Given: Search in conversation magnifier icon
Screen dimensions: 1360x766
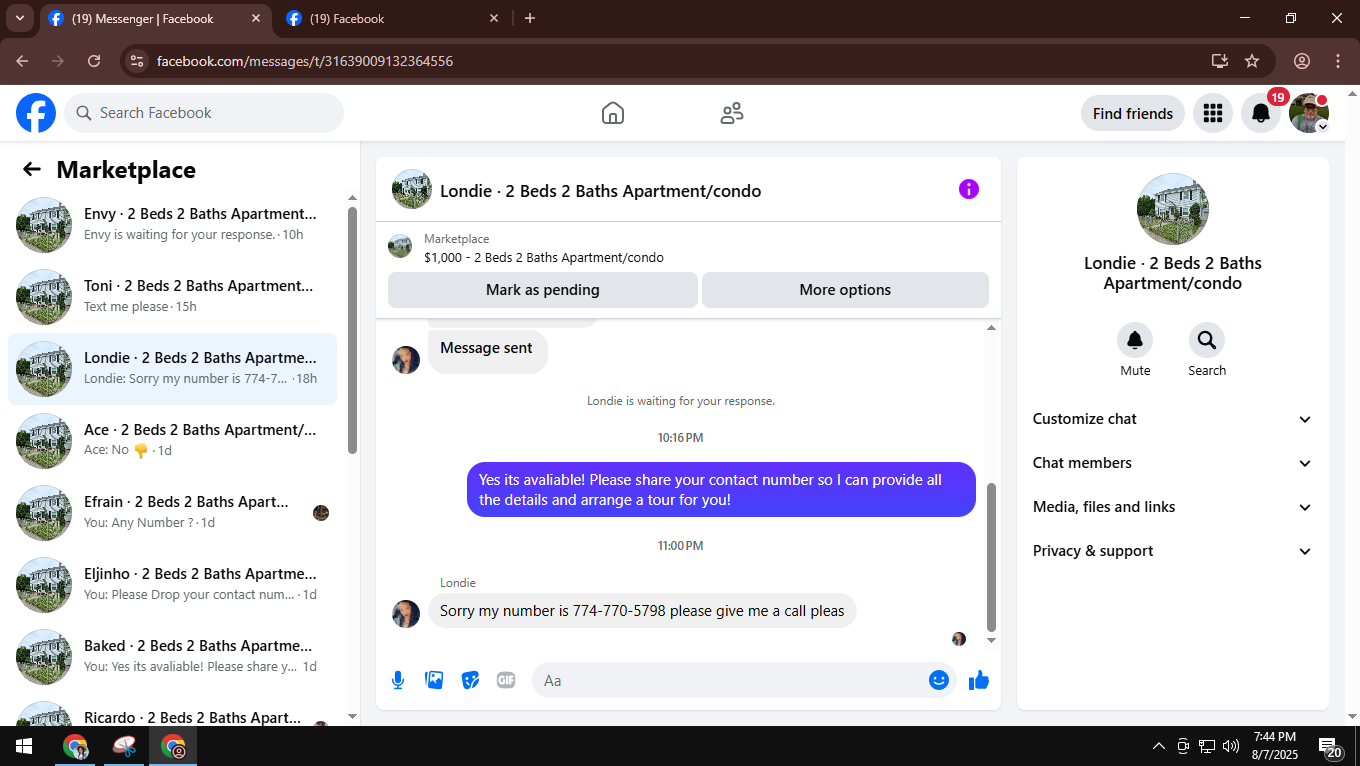Looking at the screenshot, I should (1207, 340).
